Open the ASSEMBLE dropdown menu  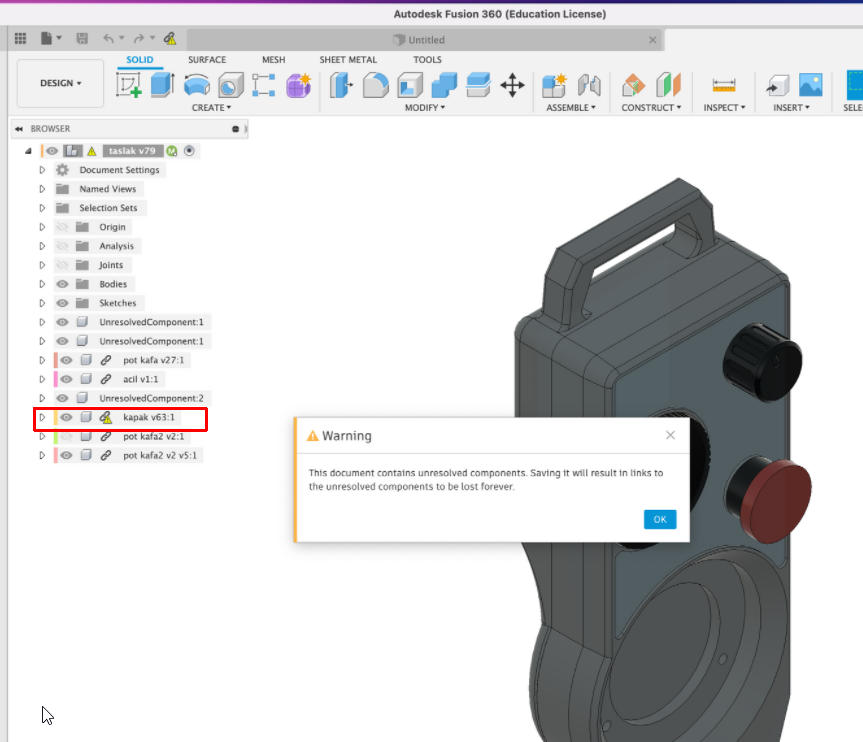tap(571, 108)
